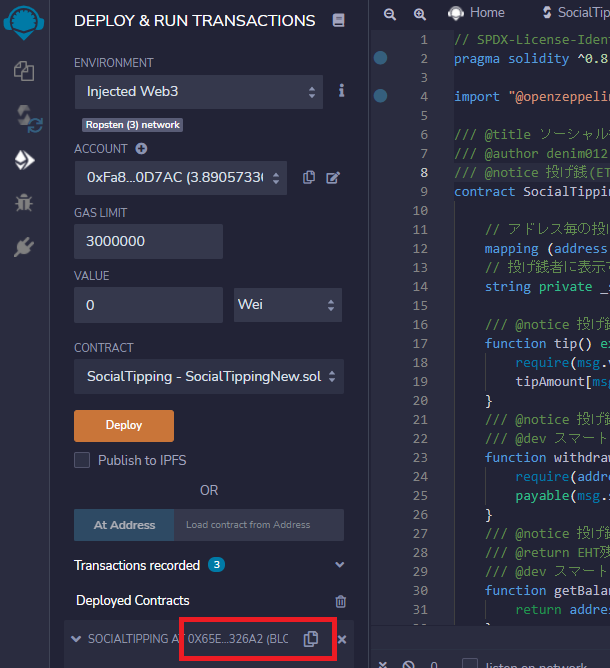This screenshot has width=610, height=668.
Task: Open the Solidity Compiler sidebar icon
Action: click(28, 118)
